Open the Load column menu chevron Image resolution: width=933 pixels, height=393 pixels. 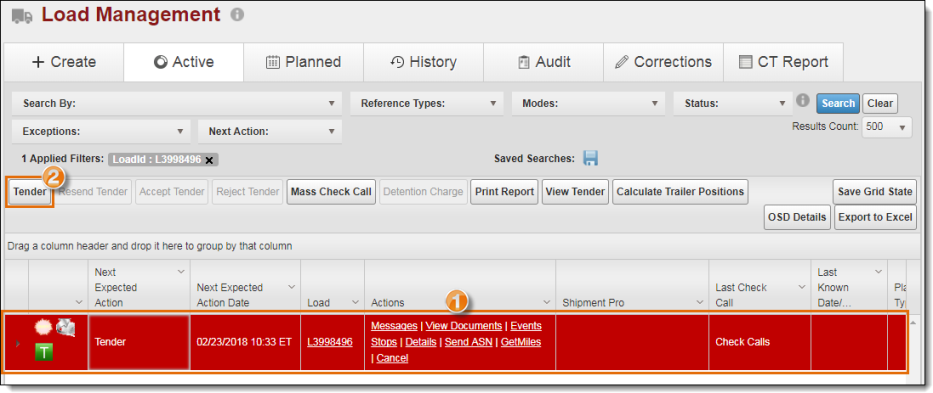(x=355, y=302)
